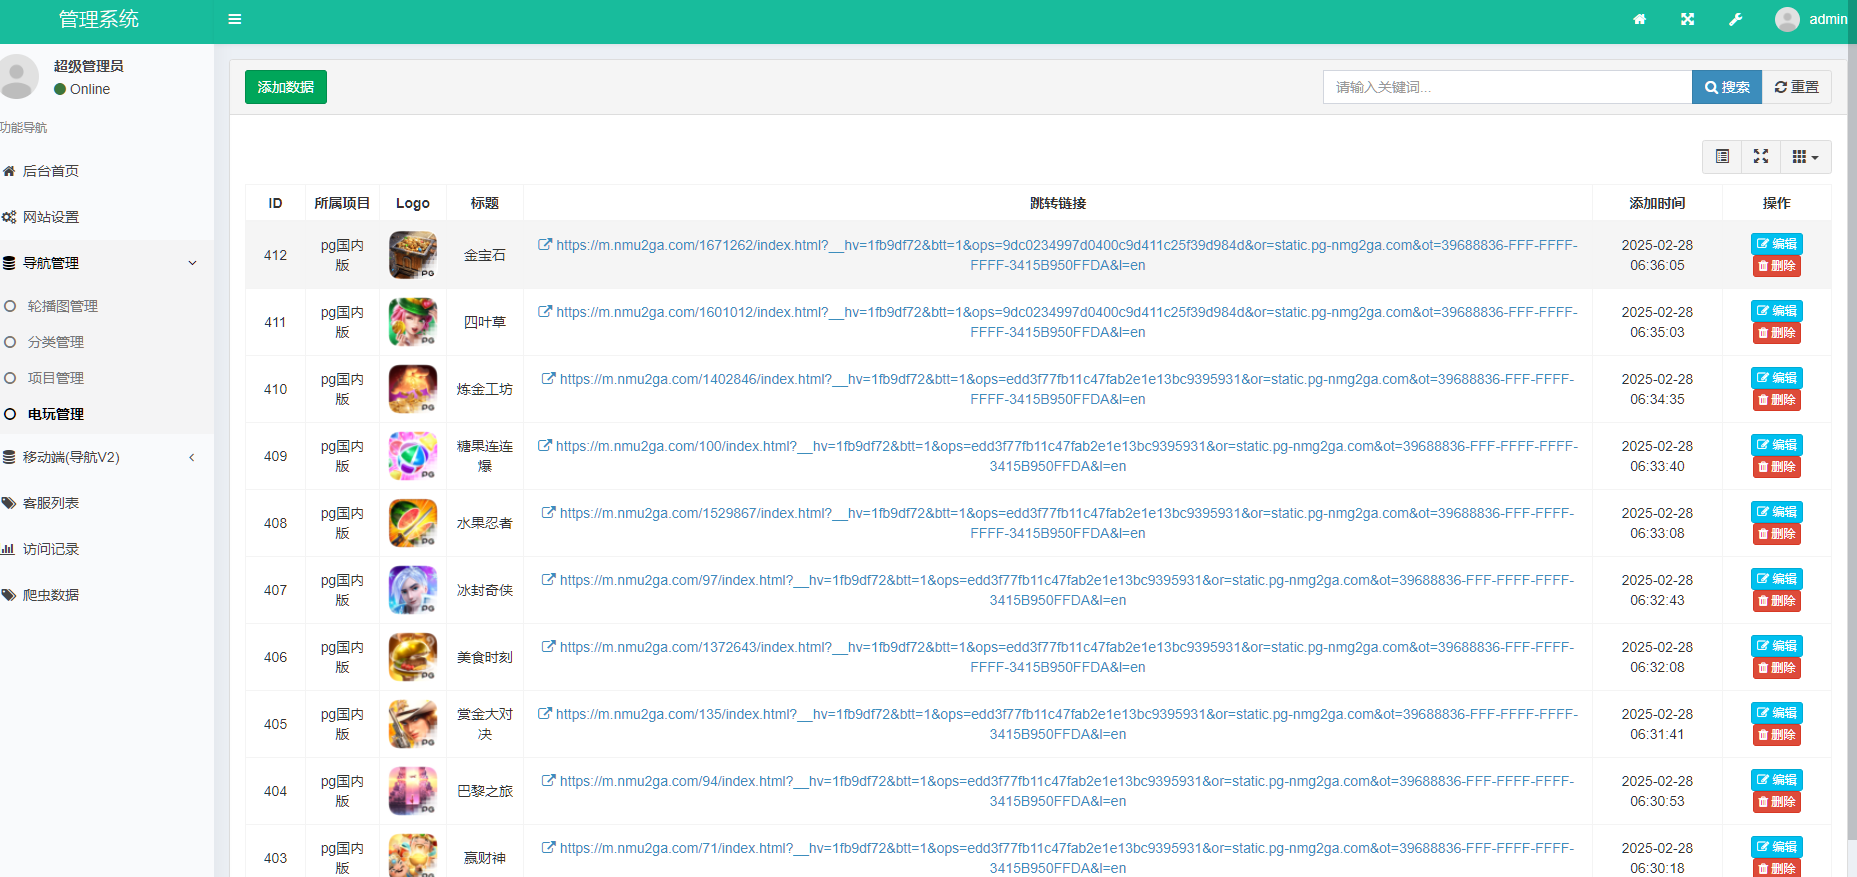The width and height of the screenshot is (1857, 877).
Task: Click the 添加数据 button
Action: tap(286, 87)
